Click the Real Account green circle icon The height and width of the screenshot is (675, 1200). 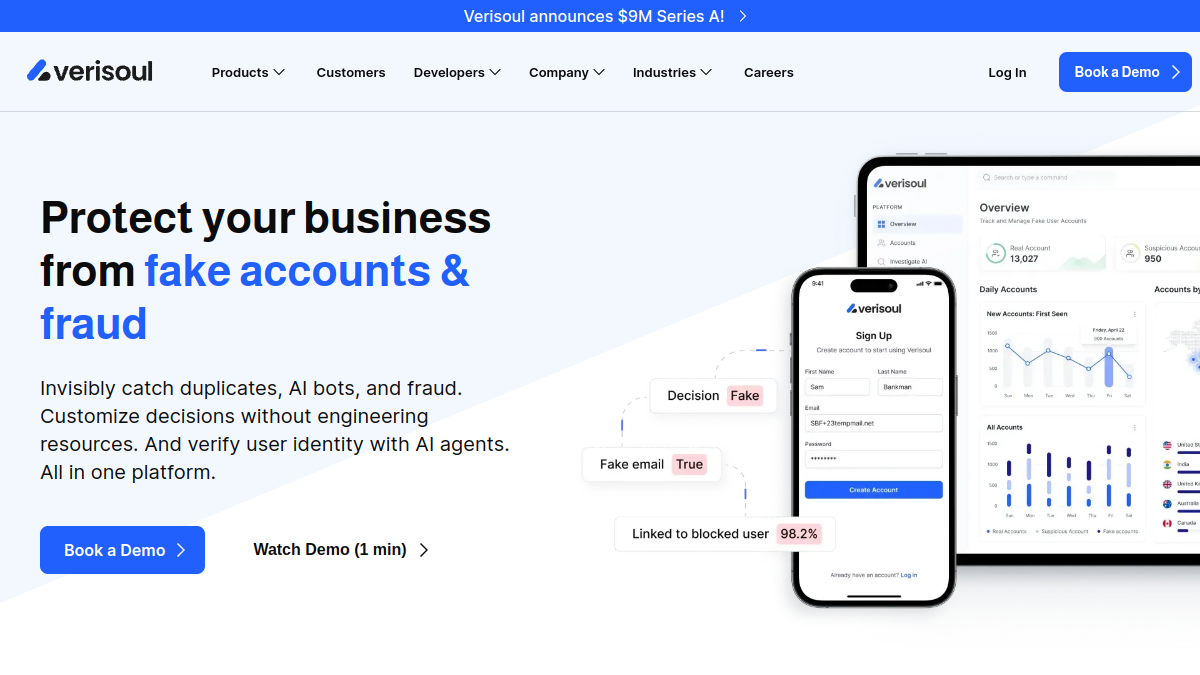(995, 254)
